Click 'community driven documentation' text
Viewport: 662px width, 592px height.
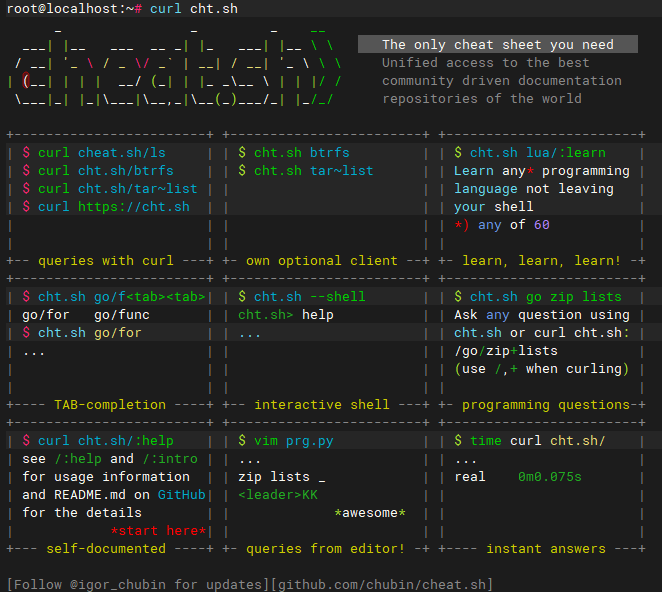point(502,81)
